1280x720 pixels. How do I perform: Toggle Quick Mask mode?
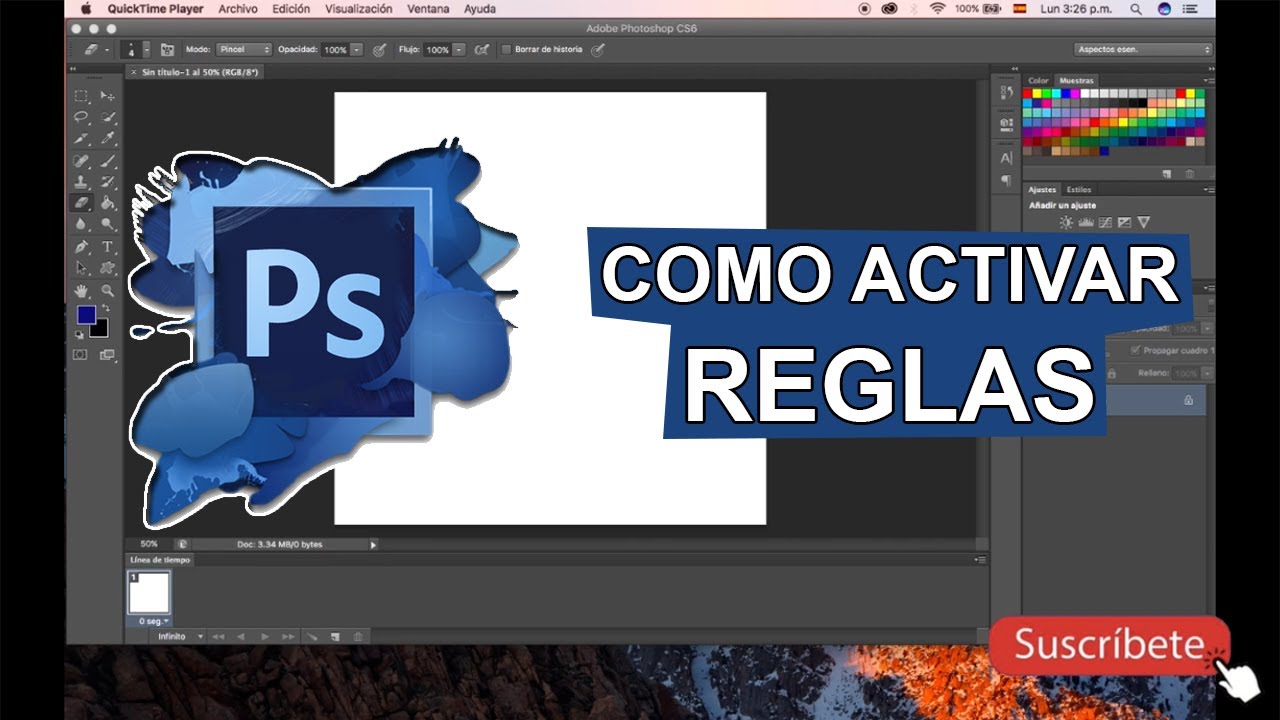point(80,354)
